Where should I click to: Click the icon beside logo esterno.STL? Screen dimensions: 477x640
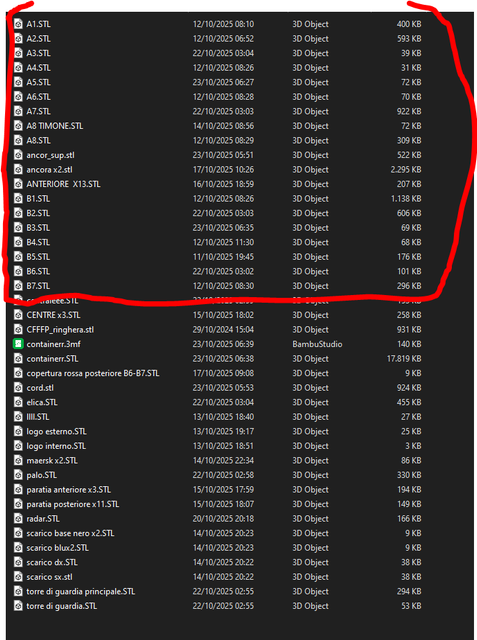pyautogui.click(x=18, y=431)
